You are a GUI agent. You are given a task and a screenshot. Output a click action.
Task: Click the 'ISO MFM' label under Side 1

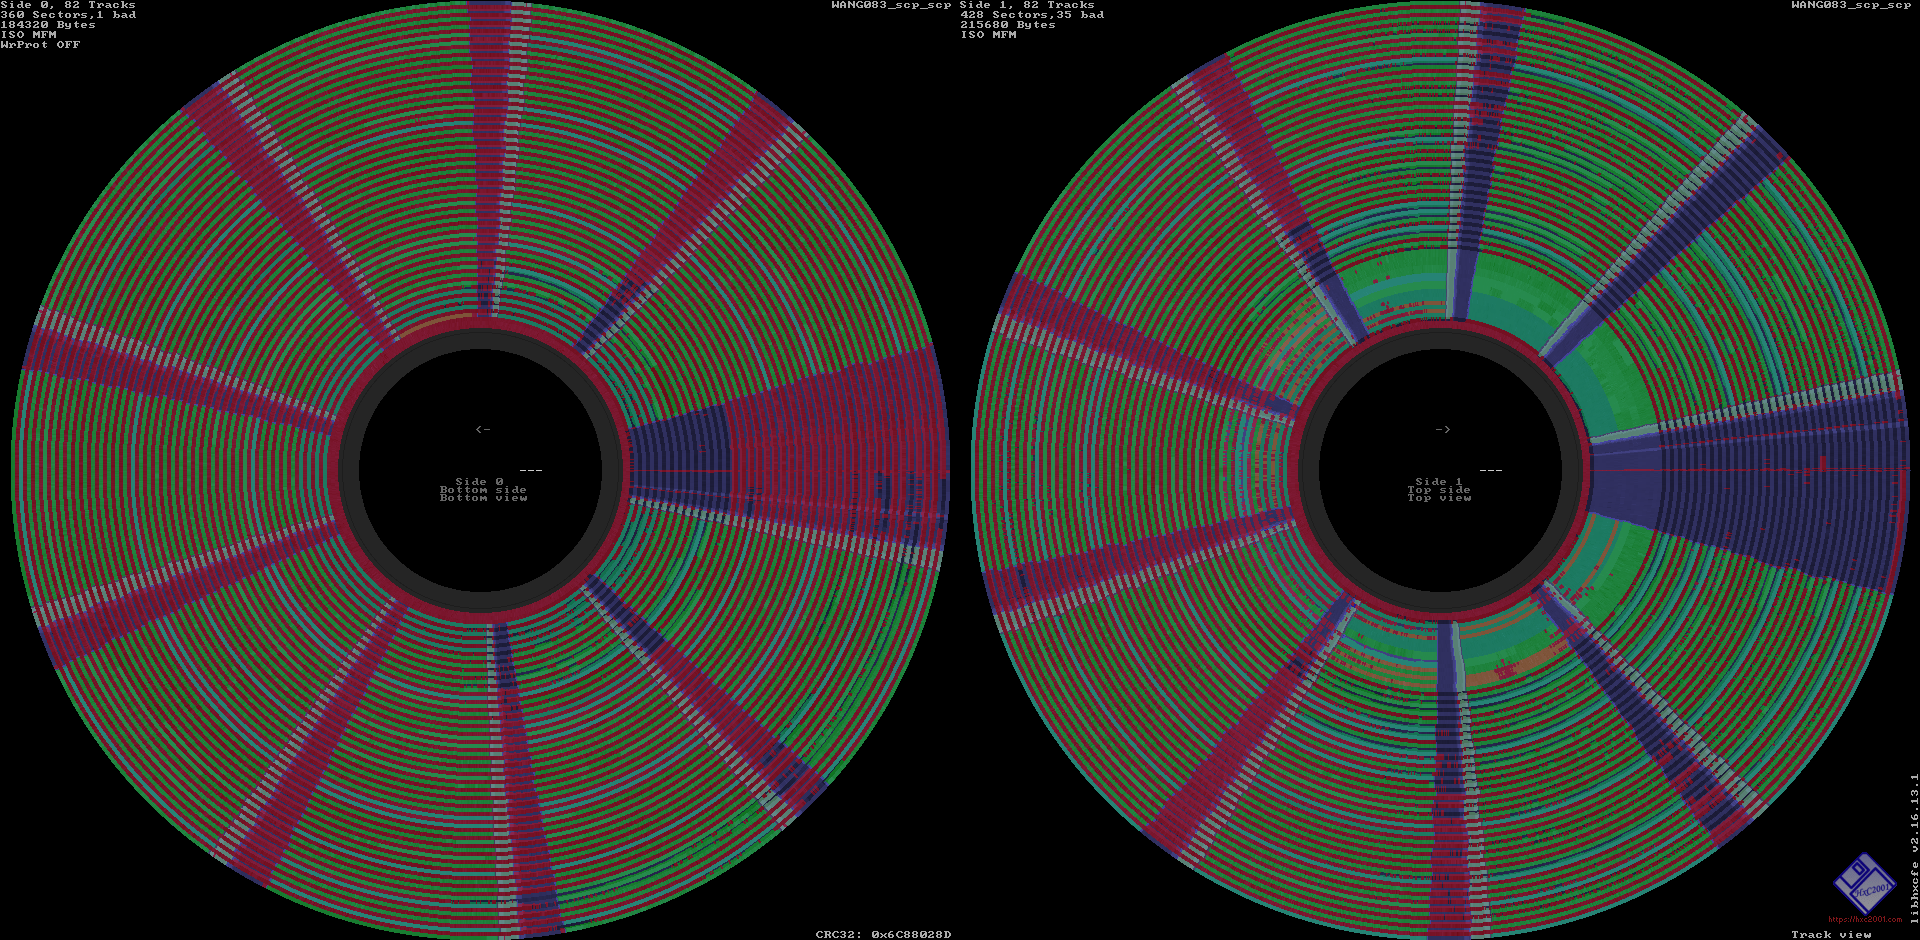click(x=989, y=35)
